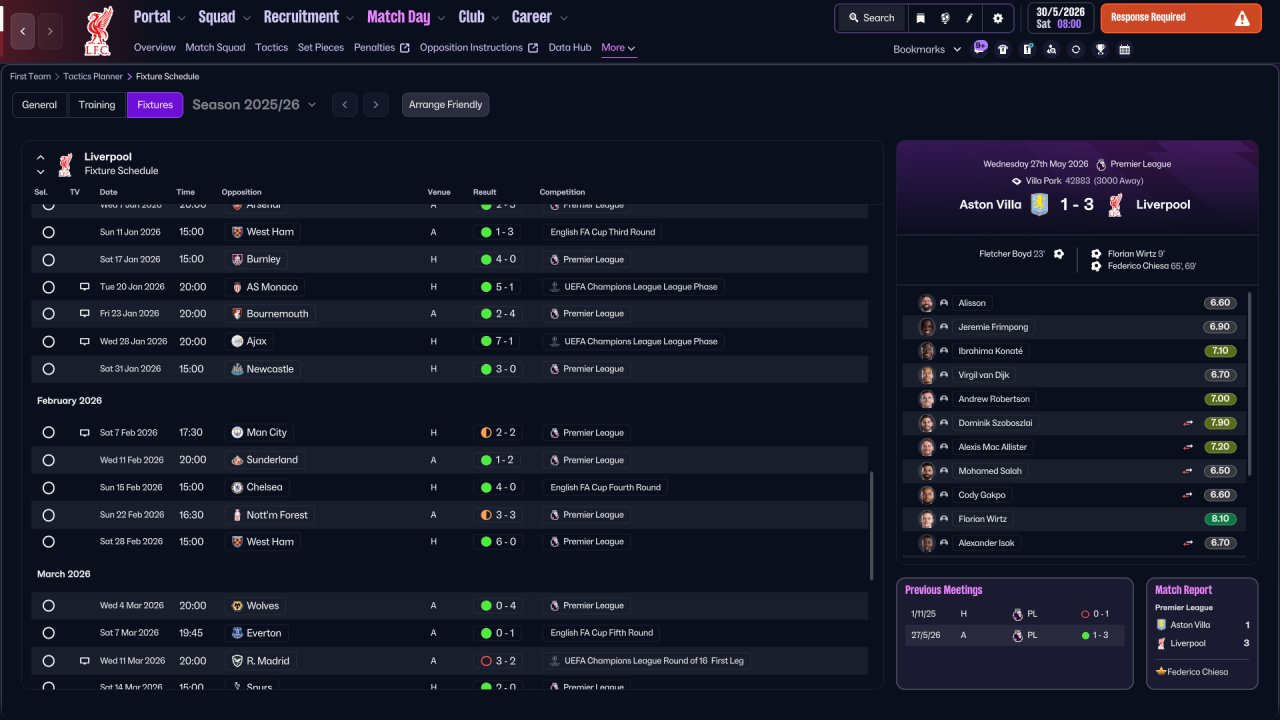The width and height of the screenshot is (1280, 720).
Task: Open the globe world icon
Action: (945, 18)
